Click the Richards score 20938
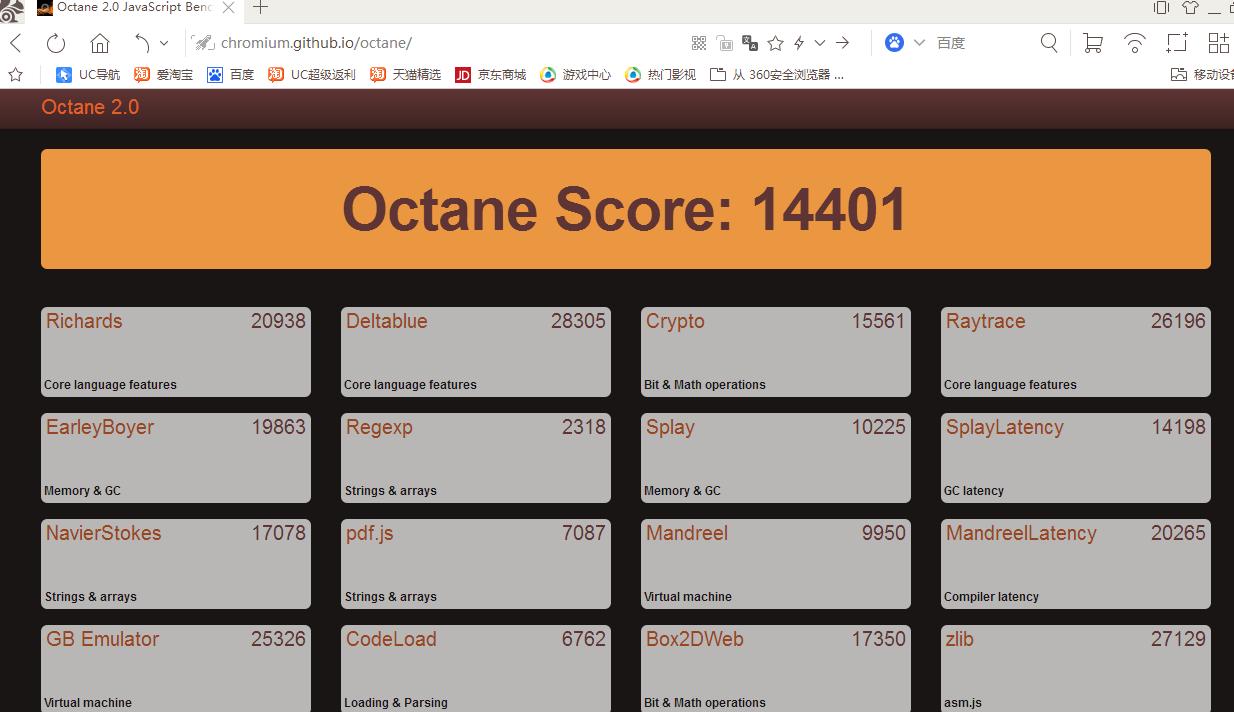This screenshot has height=712, width=1234. point(278,321)
